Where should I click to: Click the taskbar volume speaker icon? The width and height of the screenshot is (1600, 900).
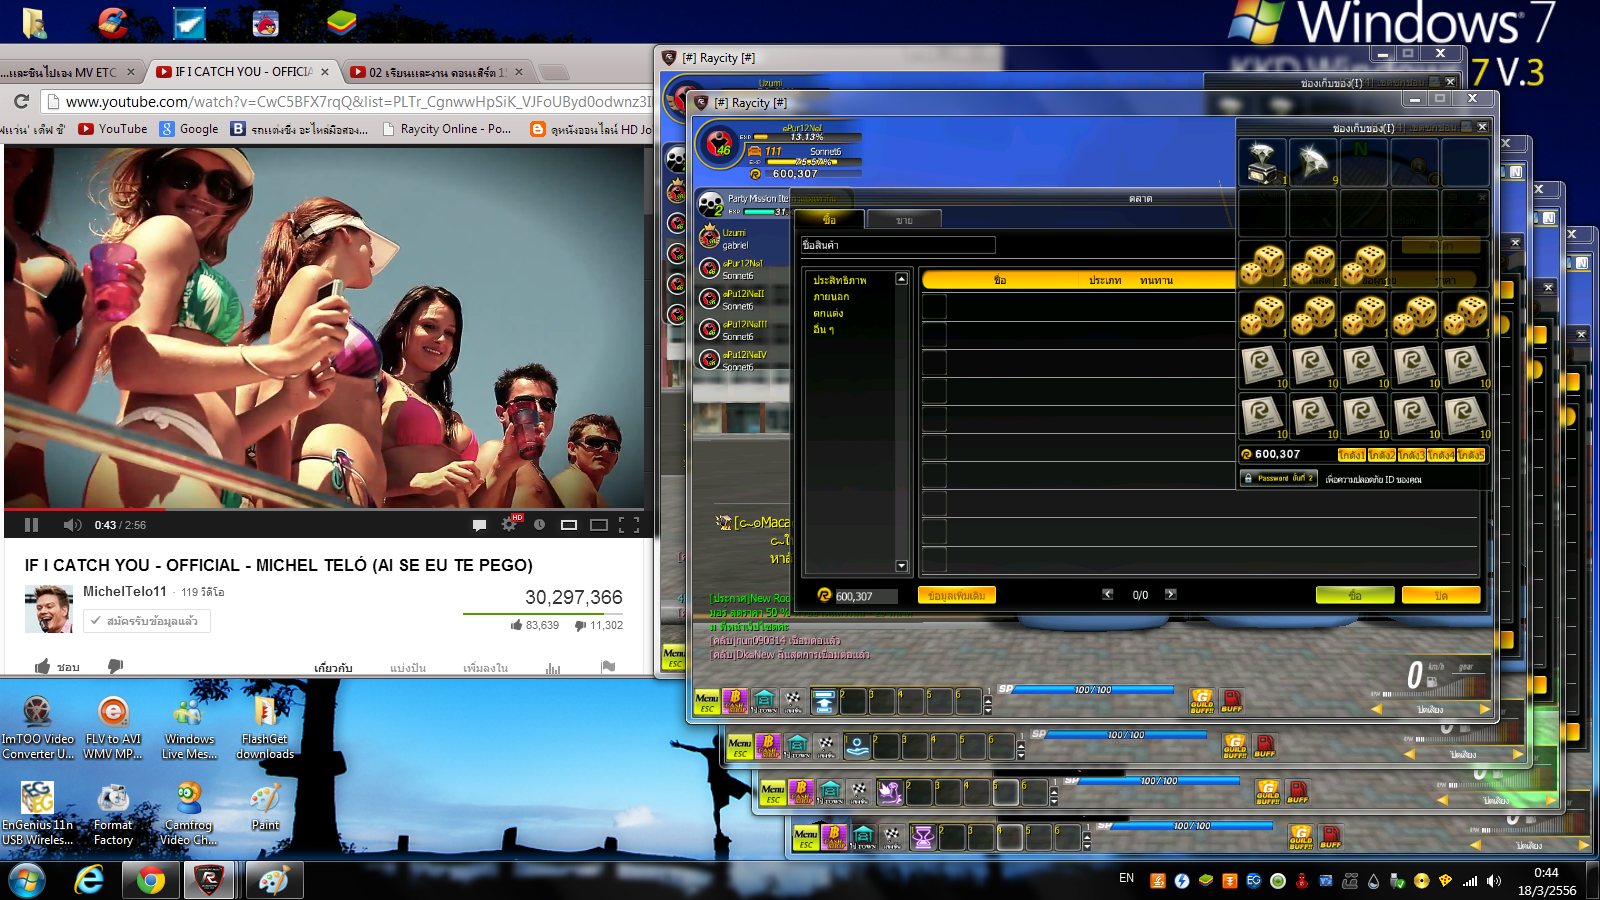1494,881
